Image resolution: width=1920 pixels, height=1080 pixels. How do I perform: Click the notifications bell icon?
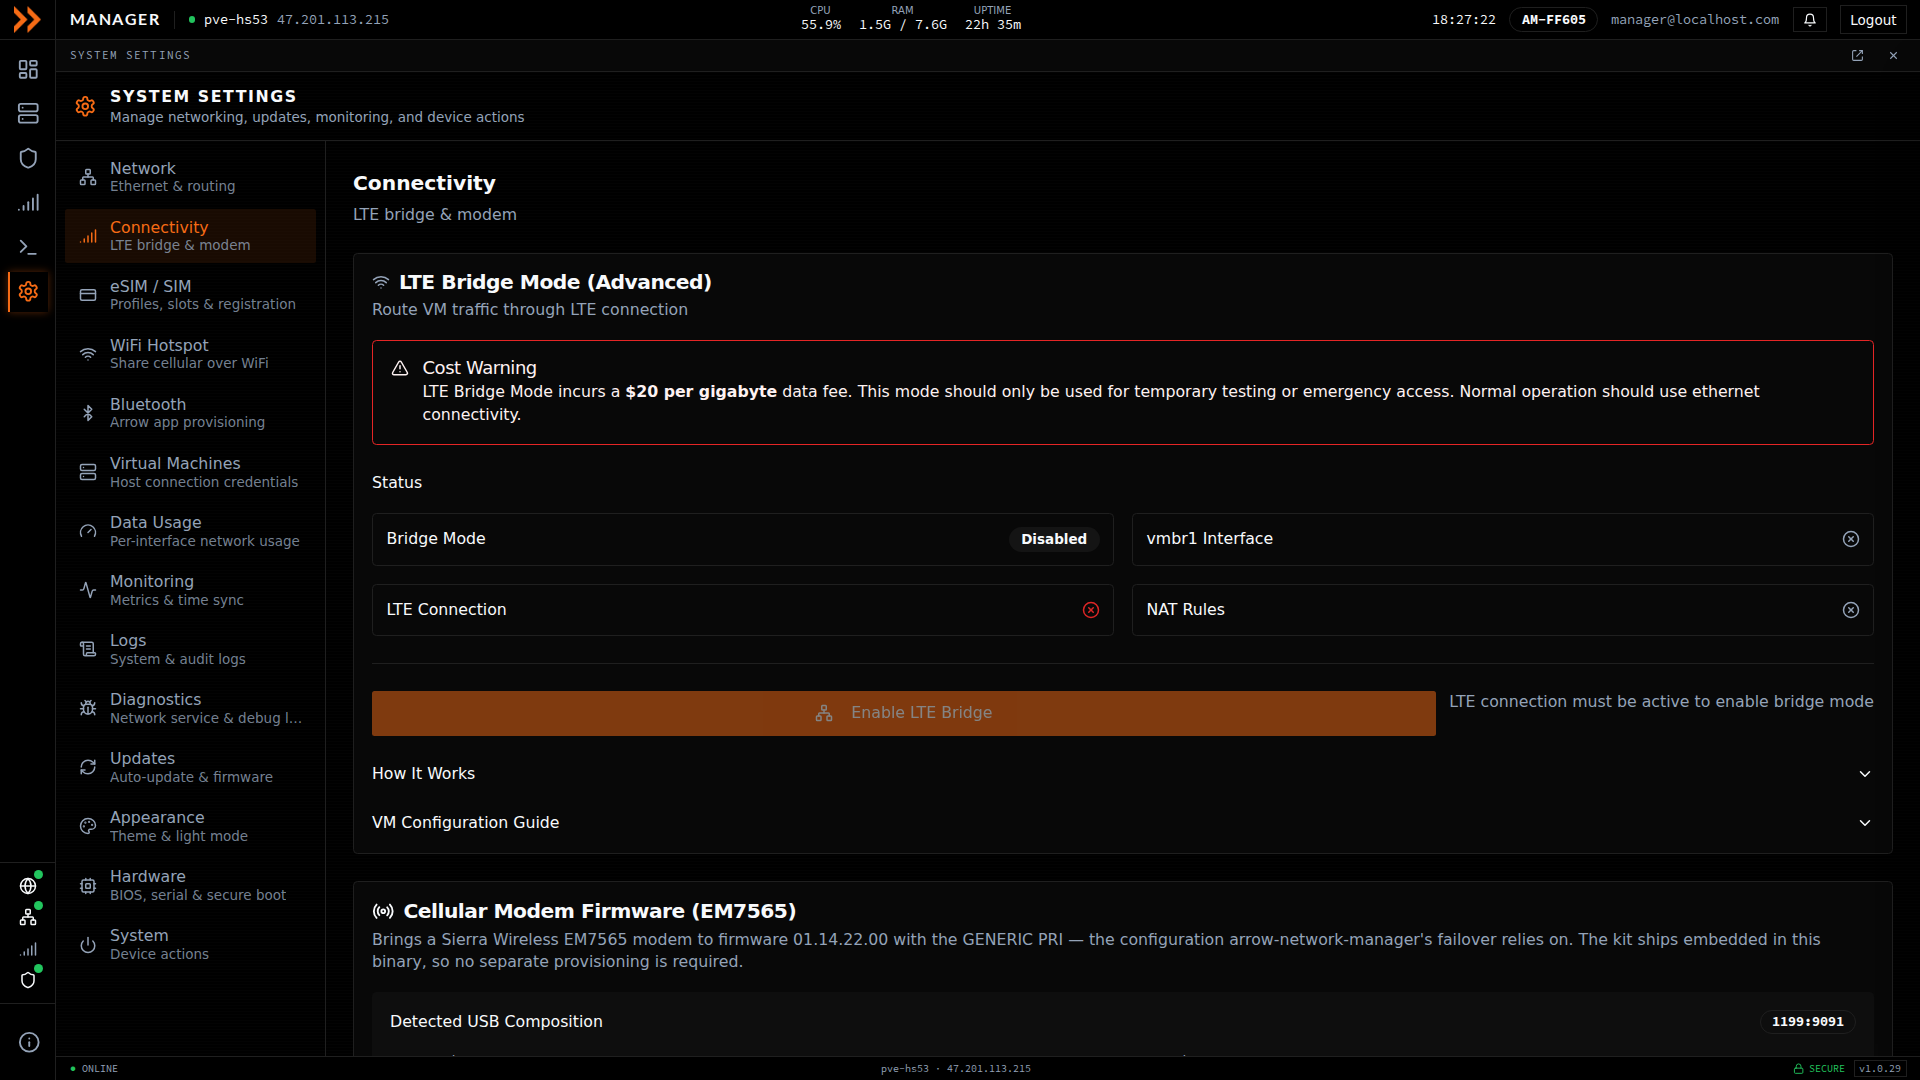coord(1810,20)
